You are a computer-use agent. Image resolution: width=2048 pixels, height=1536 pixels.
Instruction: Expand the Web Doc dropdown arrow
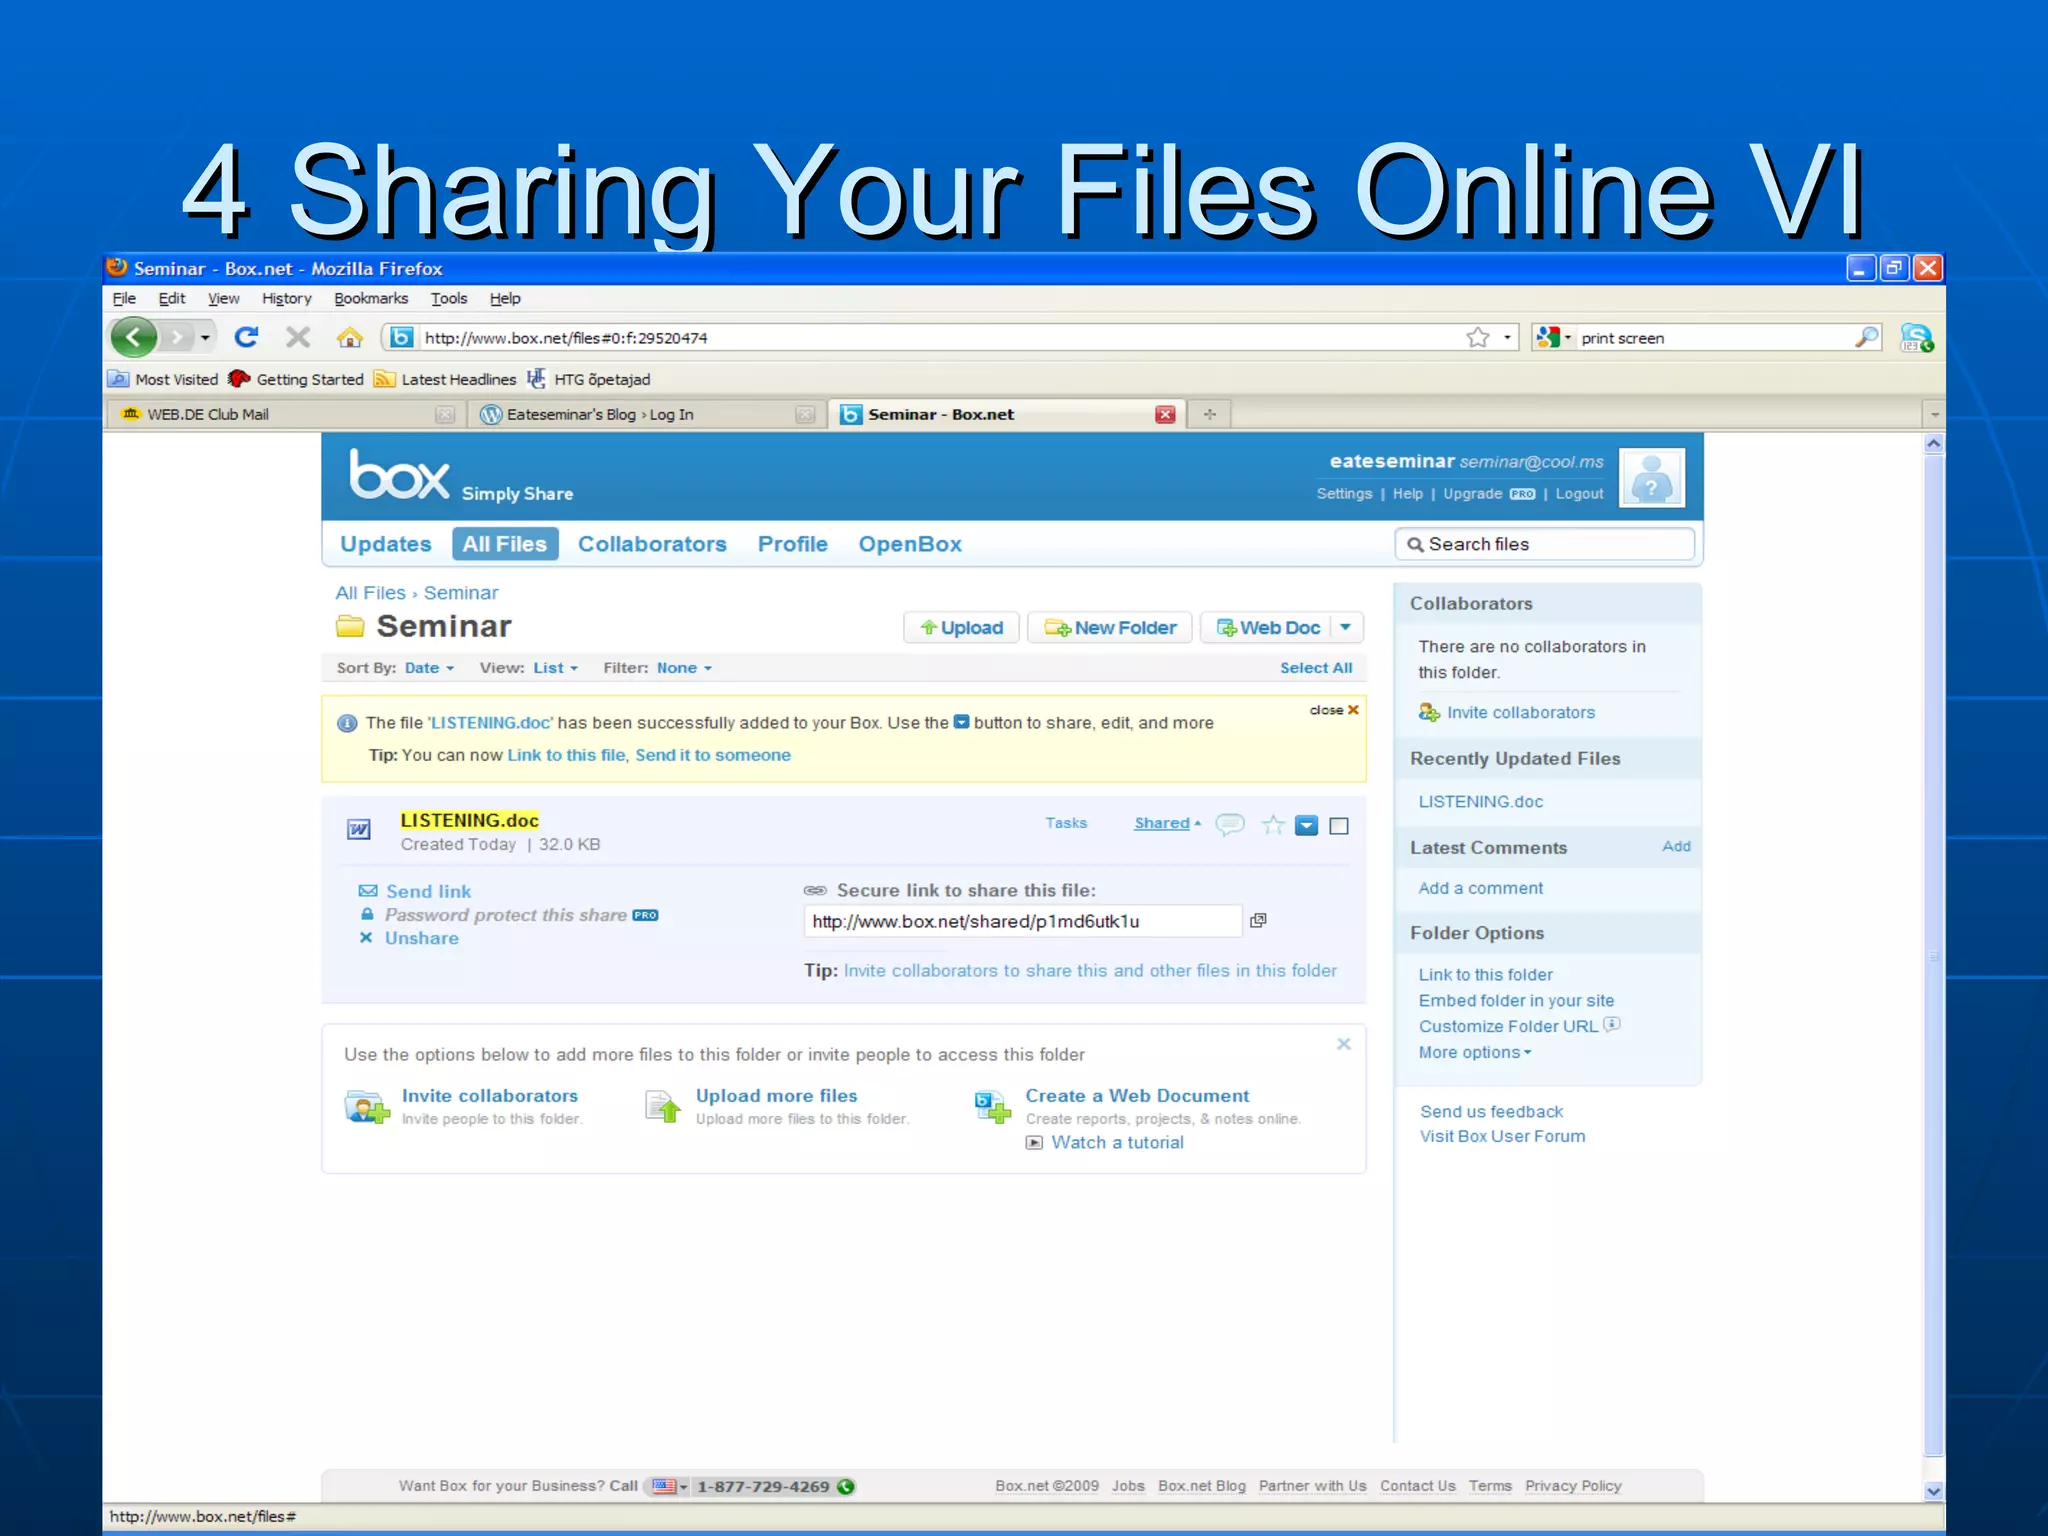(x=1346, y=628)
